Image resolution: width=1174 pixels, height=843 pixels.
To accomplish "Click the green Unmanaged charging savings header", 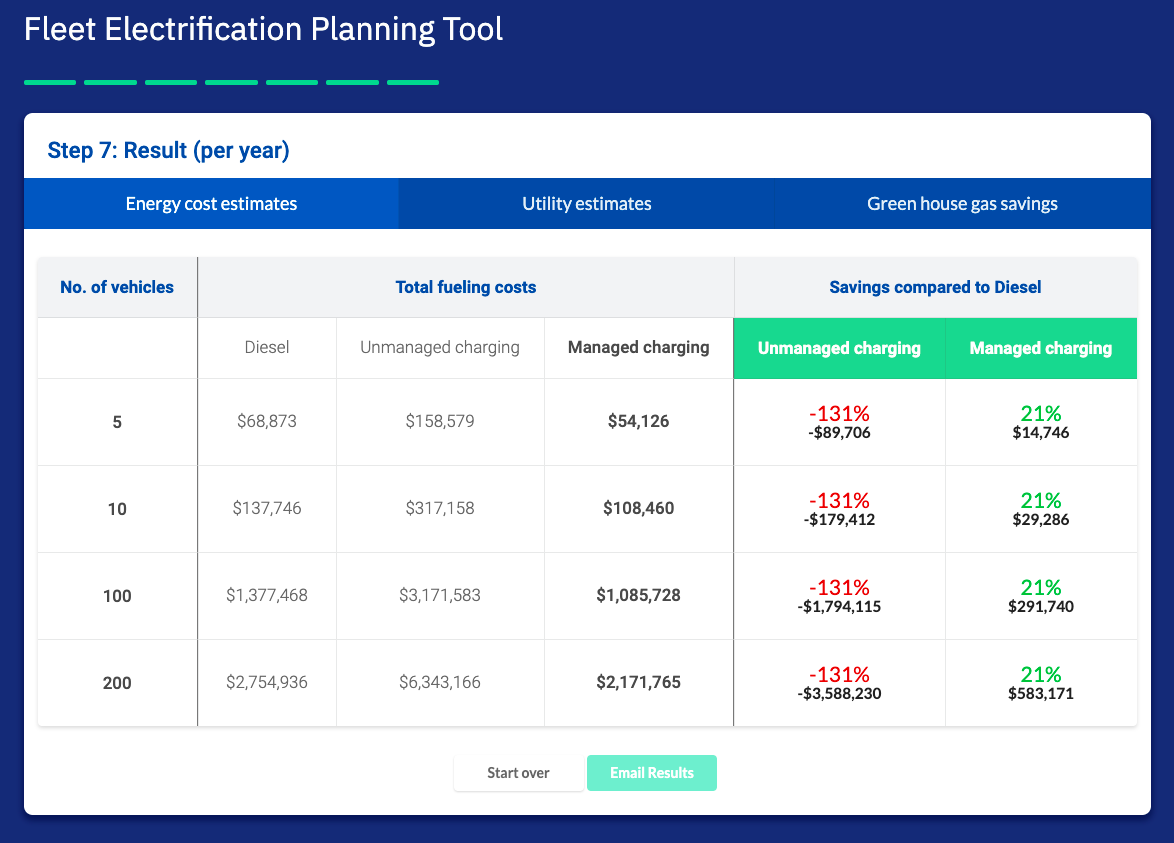I will [839, 349].
